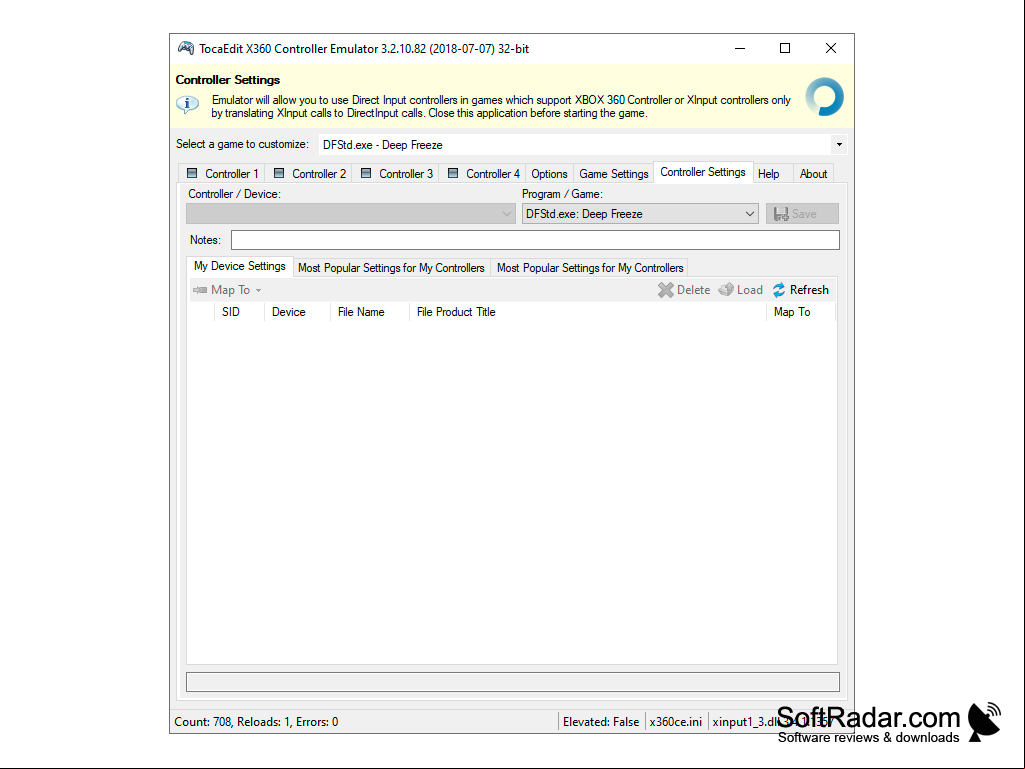Open the Controller 3 tab

point(396,174)
